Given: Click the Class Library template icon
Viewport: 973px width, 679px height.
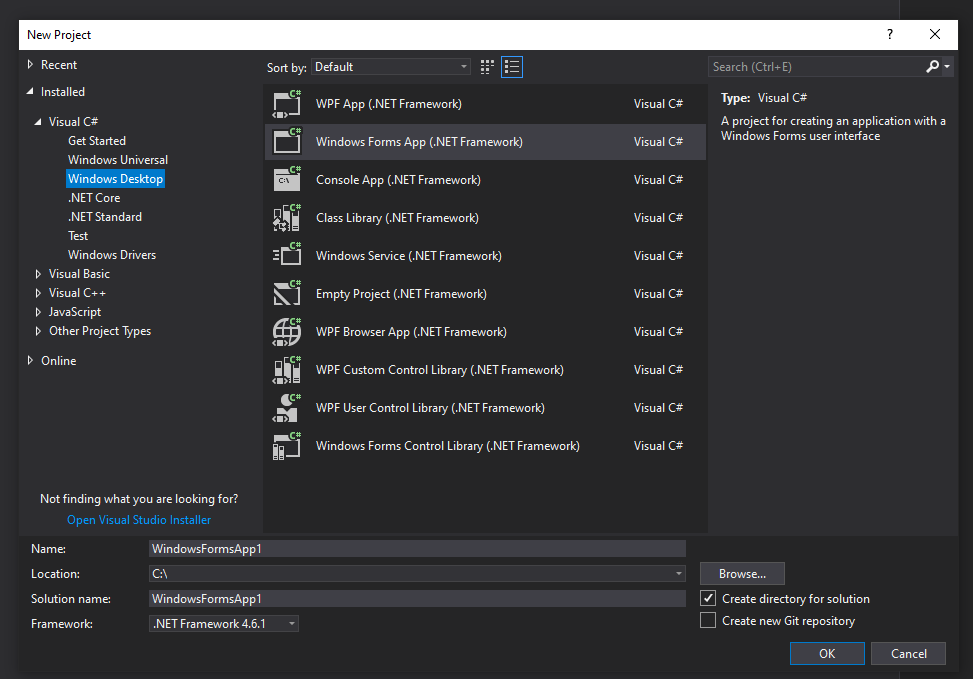Looking at the screenshot, I should coord(287,218).
